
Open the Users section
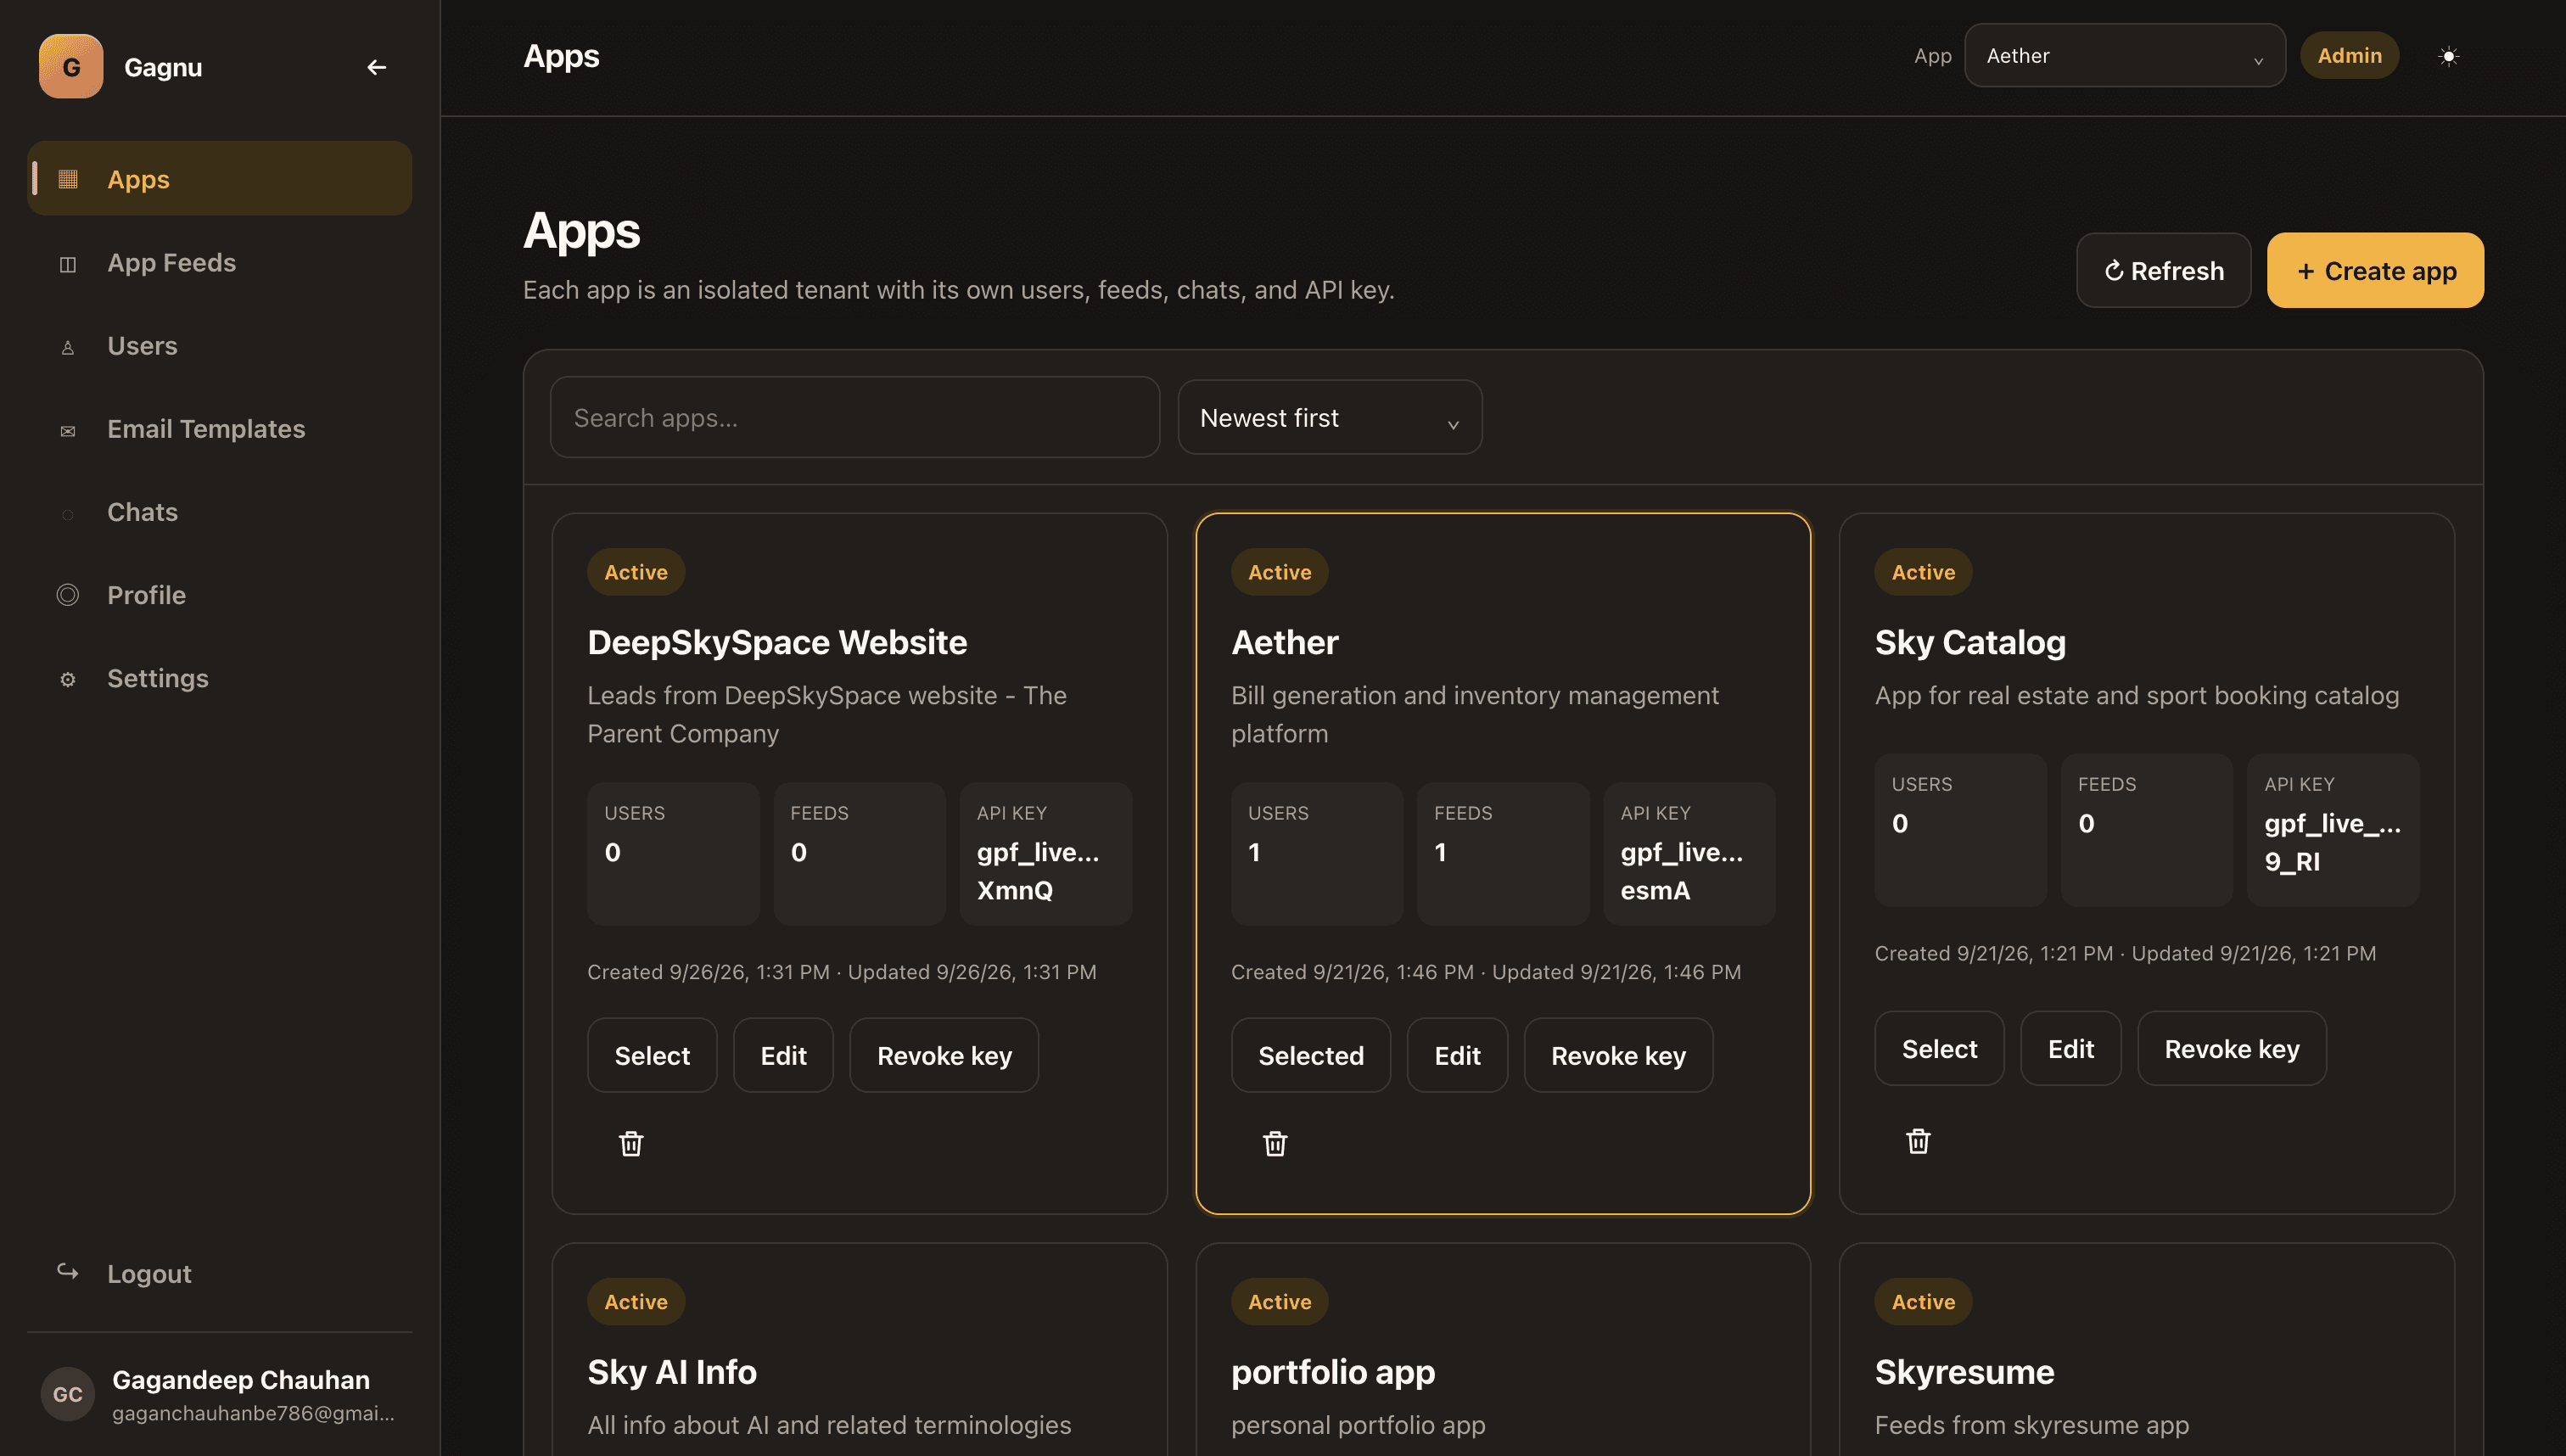[220, 346]
